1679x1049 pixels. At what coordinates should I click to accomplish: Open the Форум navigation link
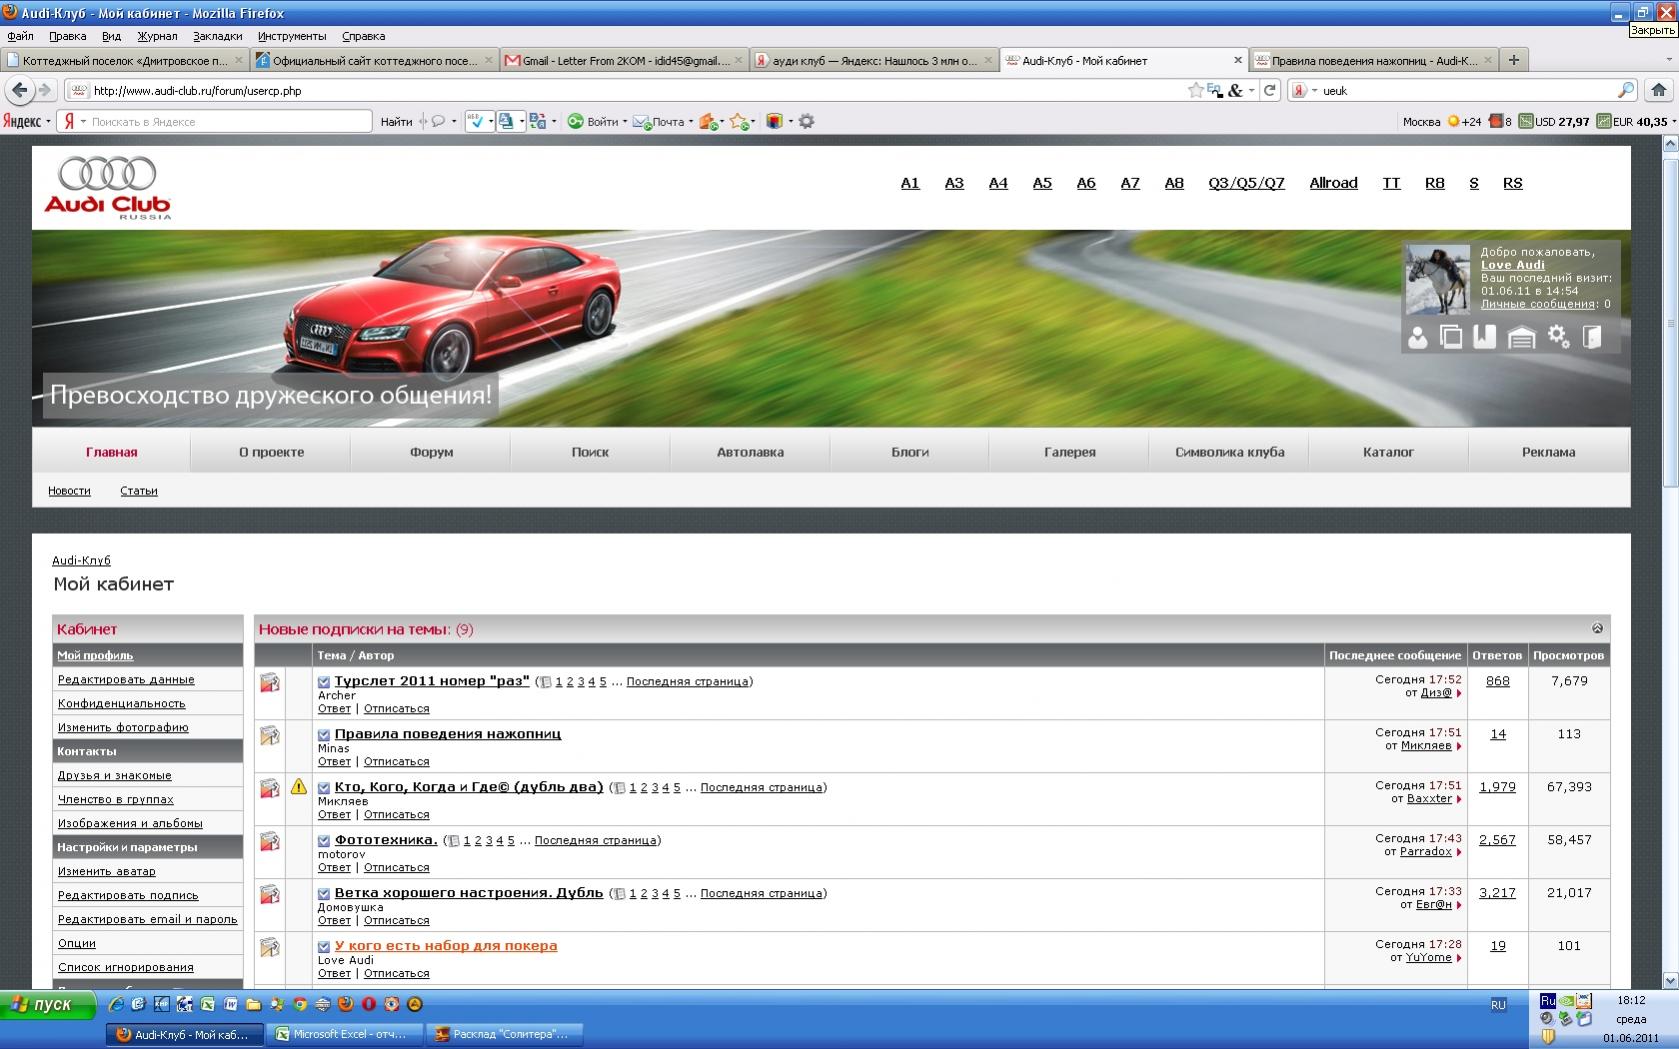[431, 452]
